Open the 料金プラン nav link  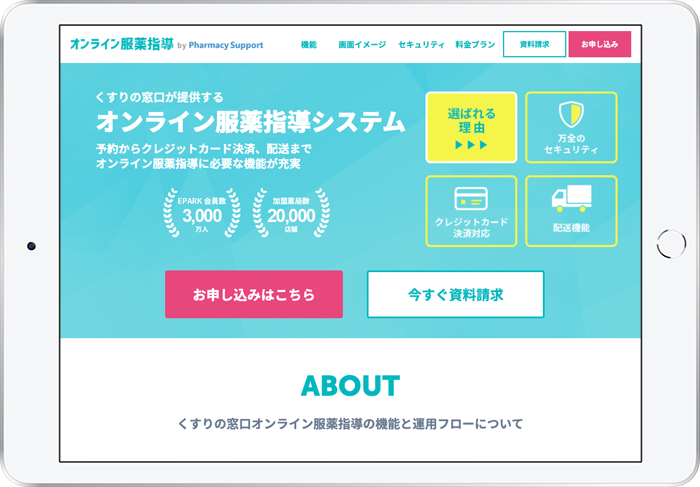pyautogui.click(x=475, y=45)
